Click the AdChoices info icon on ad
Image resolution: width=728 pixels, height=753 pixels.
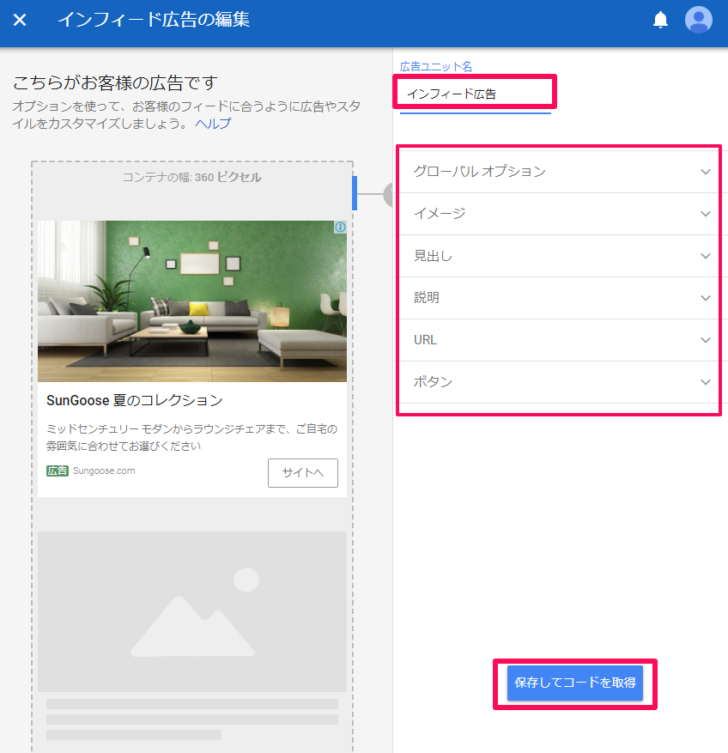[x=340, y=227]
